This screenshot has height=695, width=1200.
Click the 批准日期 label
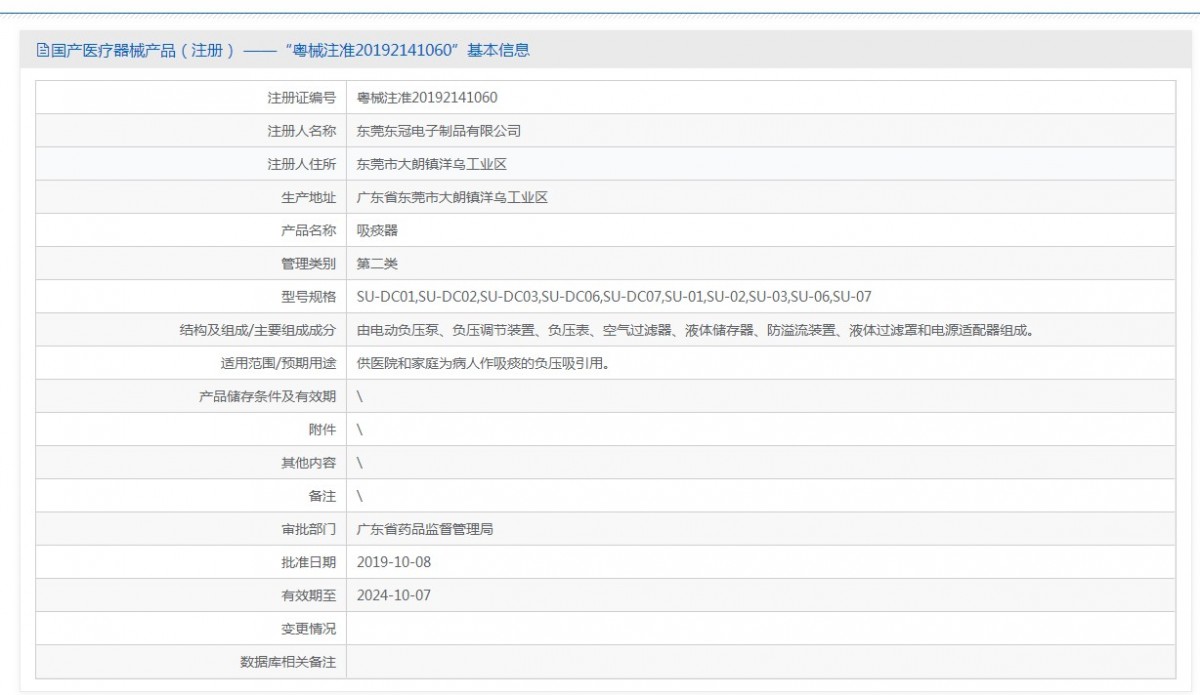pyautogui.click(x=308, y=561)
